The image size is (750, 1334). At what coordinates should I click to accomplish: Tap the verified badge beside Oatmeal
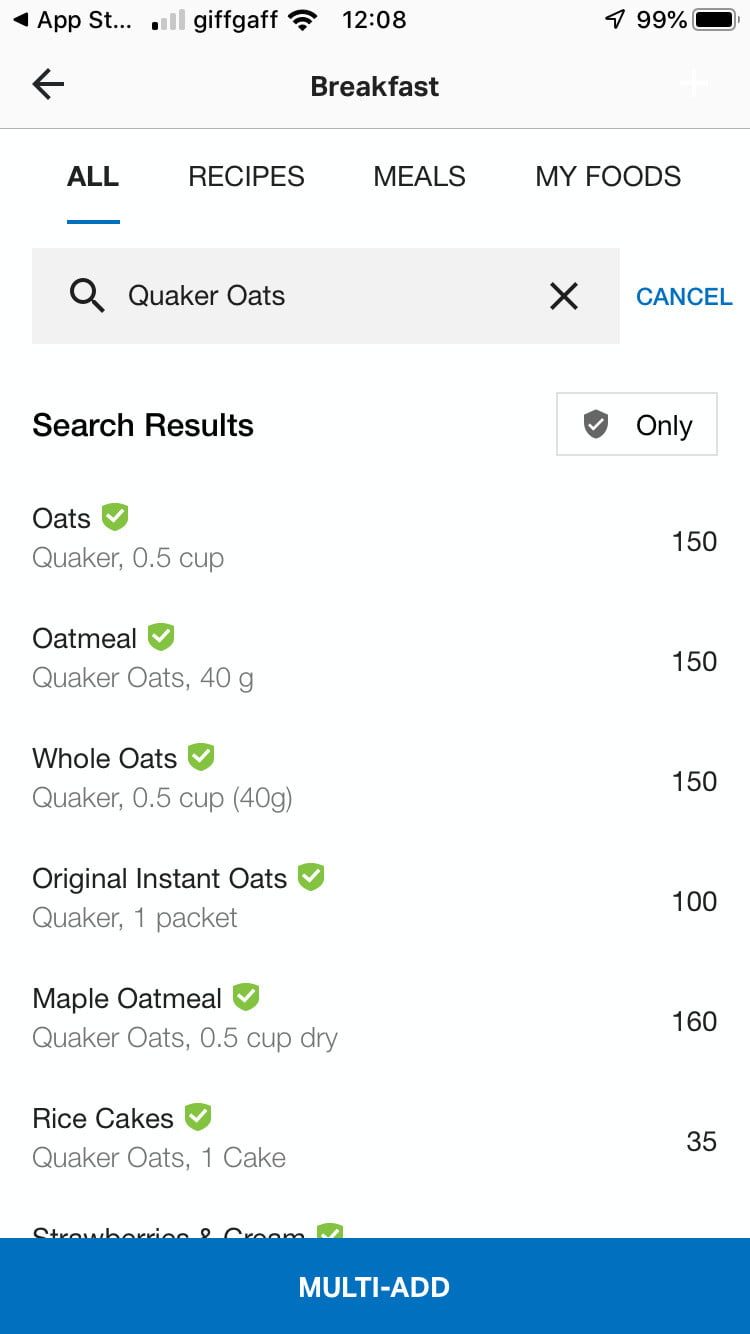[x=161, y=637]
